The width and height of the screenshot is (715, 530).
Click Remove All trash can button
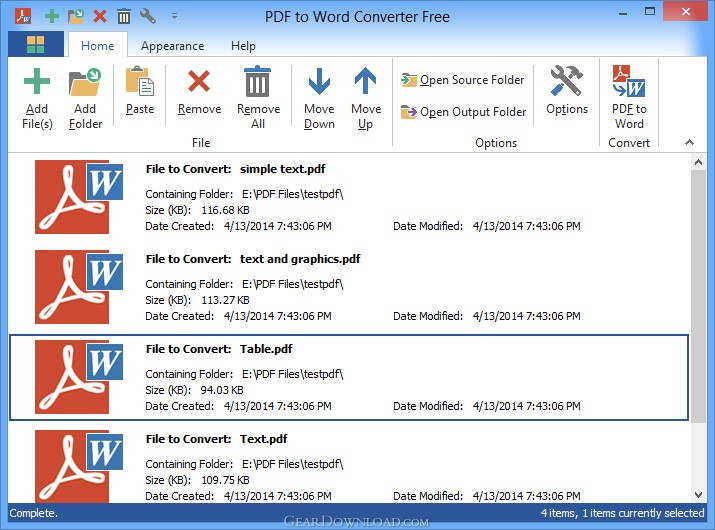tap(258, 99)
